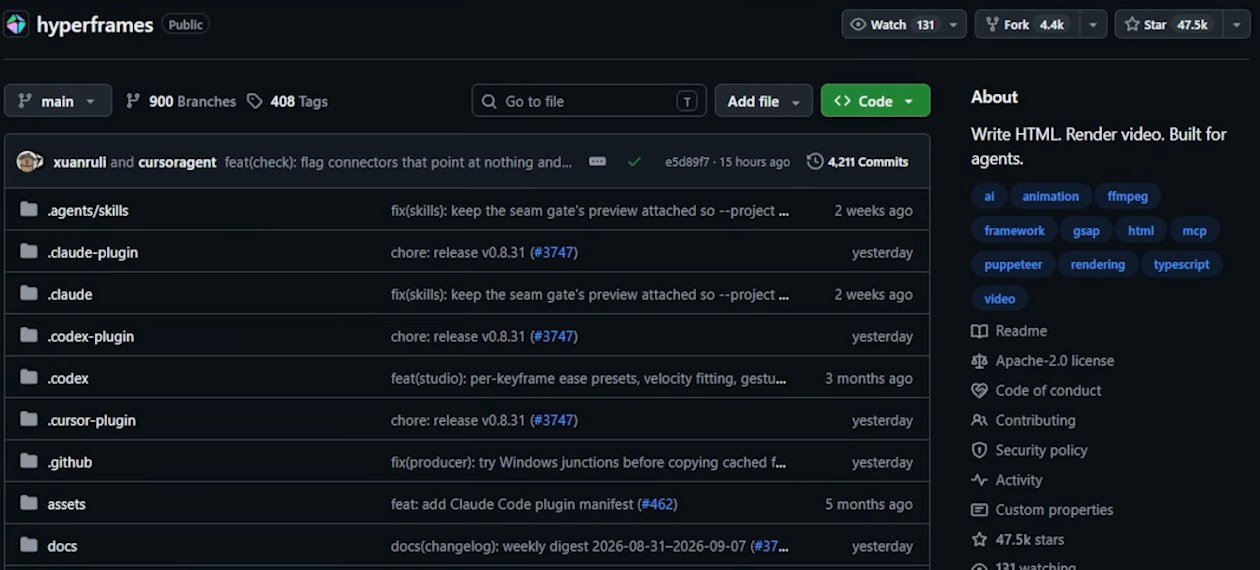Expand the Watch dropdown arrow

[954, 24]
